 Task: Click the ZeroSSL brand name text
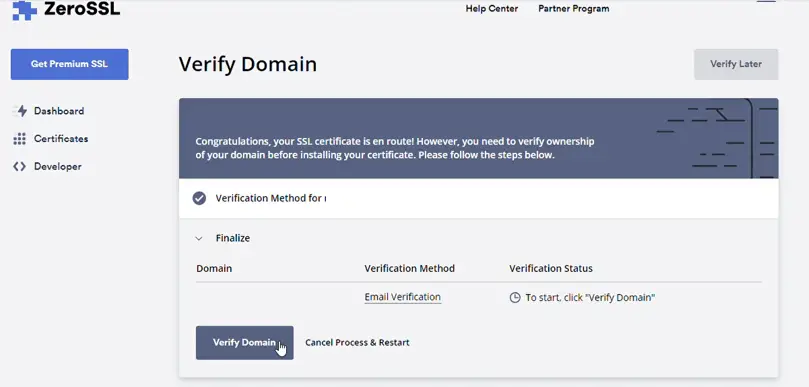82,8
